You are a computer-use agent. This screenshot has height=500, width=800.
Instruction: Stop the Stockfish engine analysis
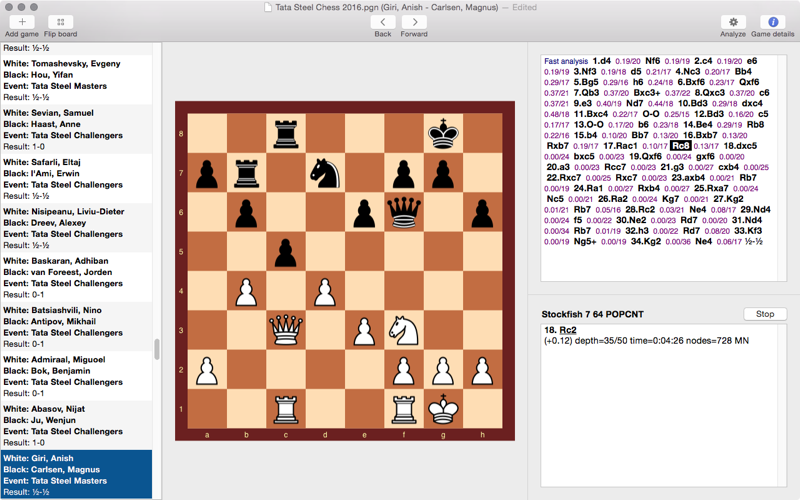[765, 314]
